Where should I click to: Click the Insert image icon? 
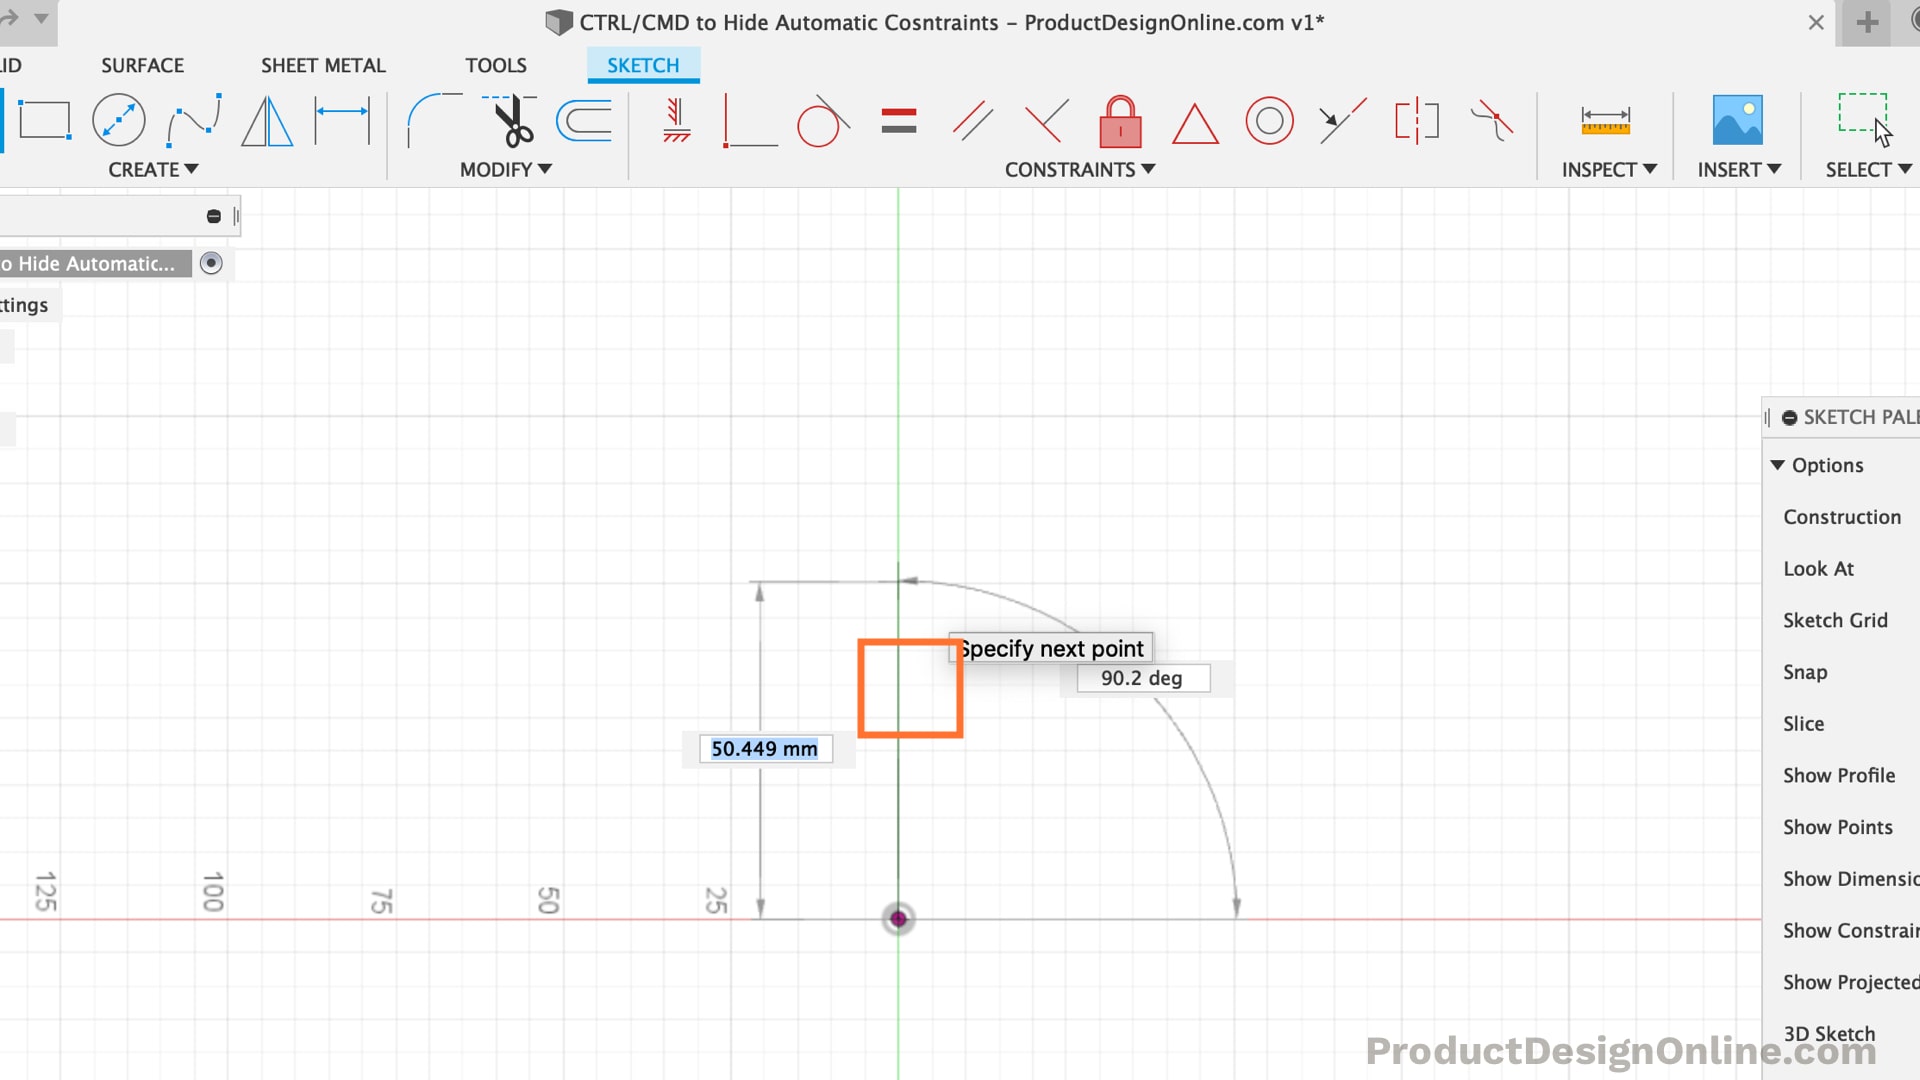pyautogui.click(x=1738, y=121)
